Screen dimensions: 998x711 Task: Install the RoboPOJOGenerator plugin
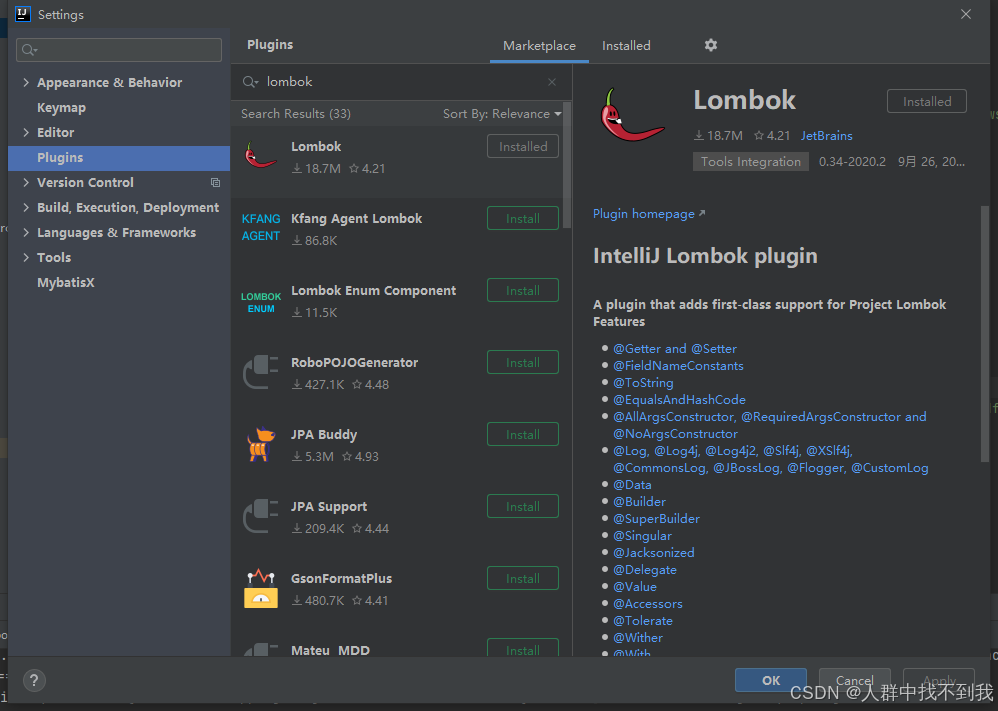click(523, 362)
